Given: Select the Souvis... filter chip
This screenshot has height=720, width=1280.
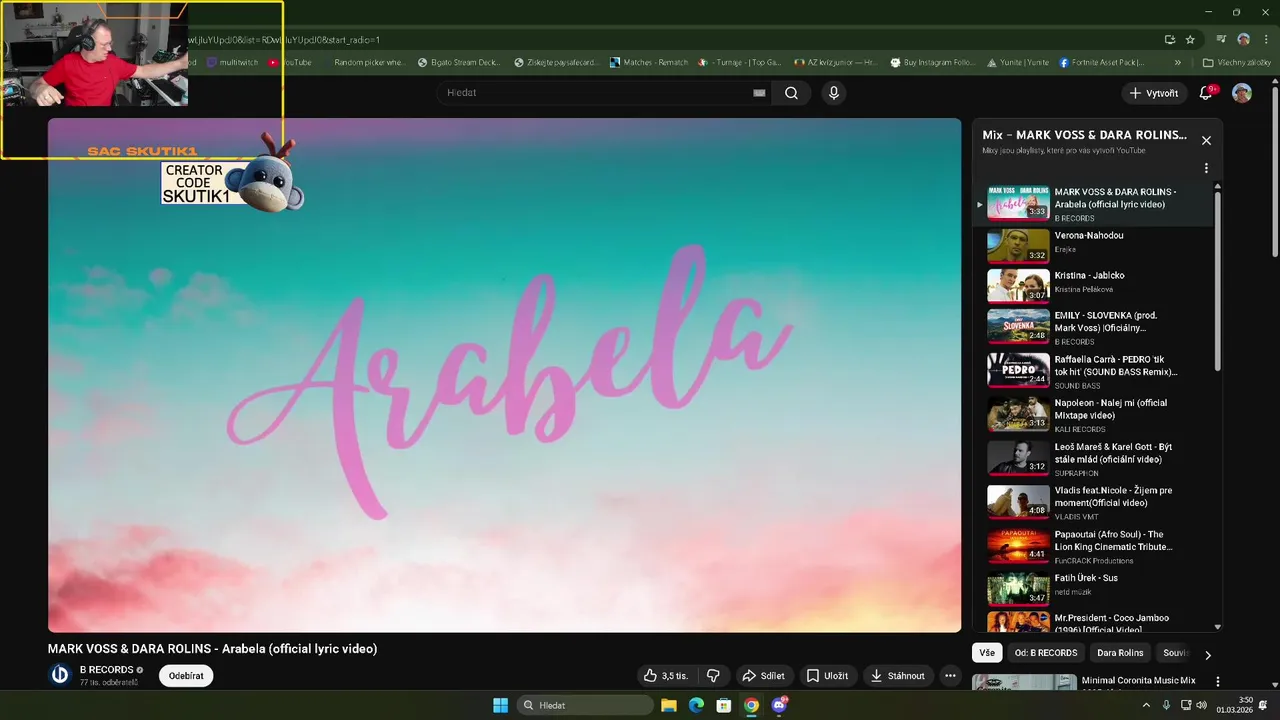Looking at the screenshot, I should [x=1175, y=653].
